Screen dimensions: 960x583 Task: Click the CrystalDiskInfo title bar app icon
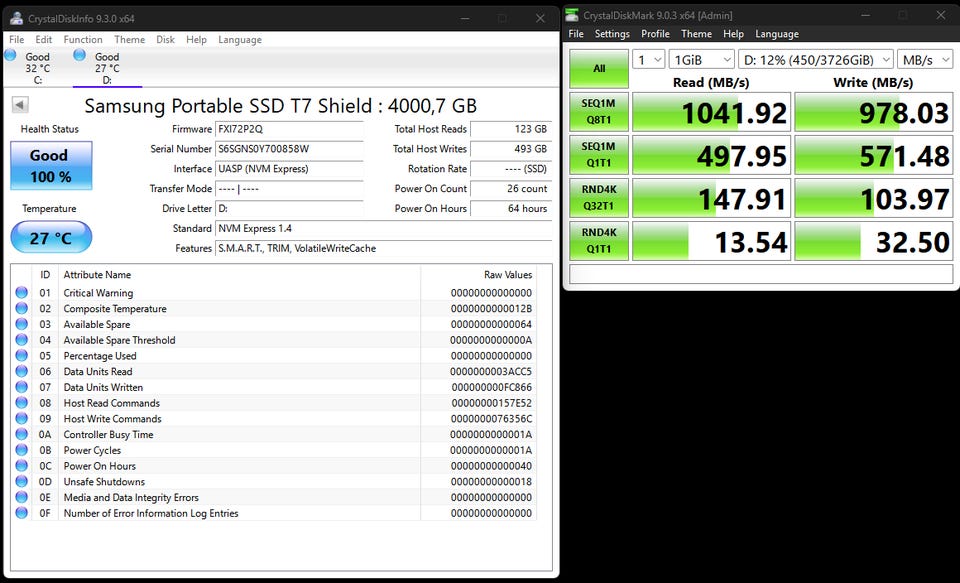[17, 18]
